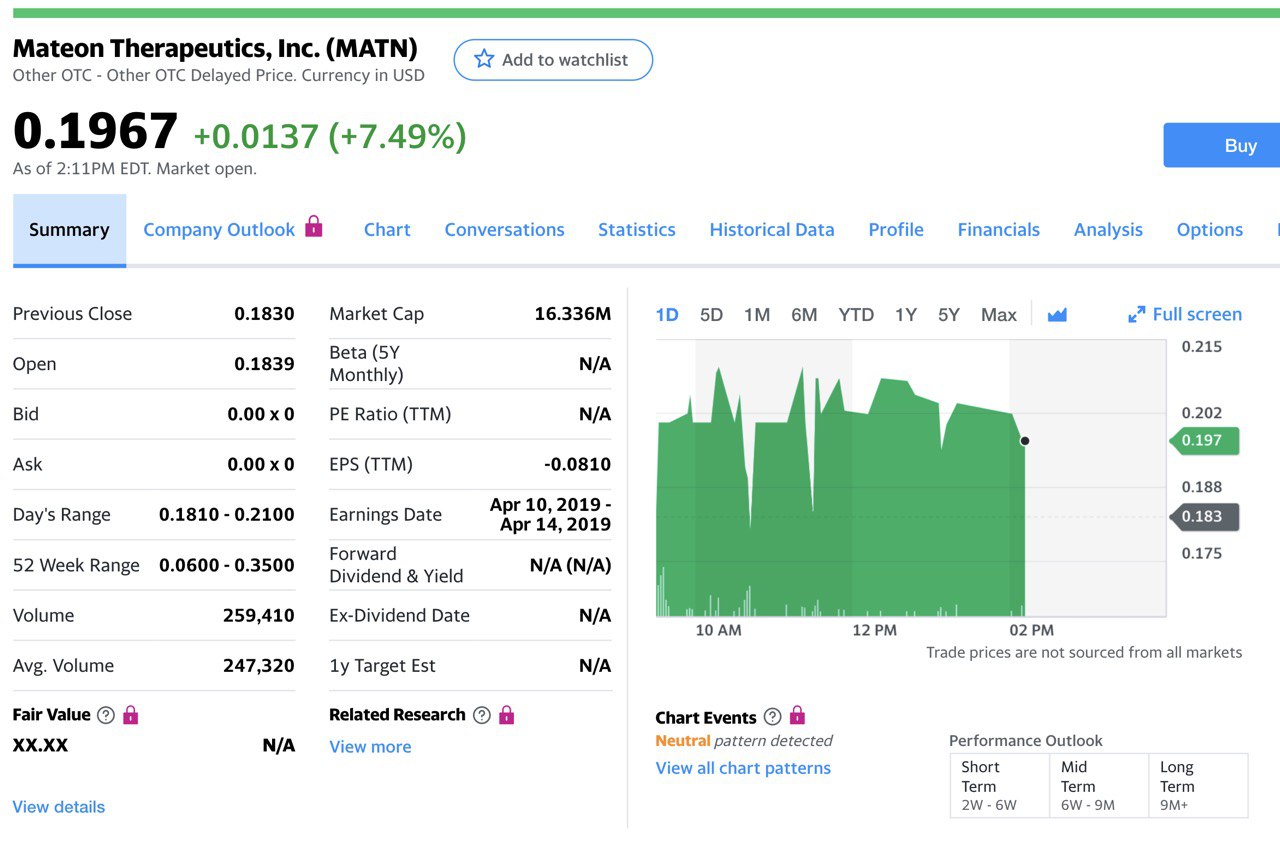Click the current price marker dot on chart
The width and height of the screenshot is (1280, 845).
(x=1025, y=441)
